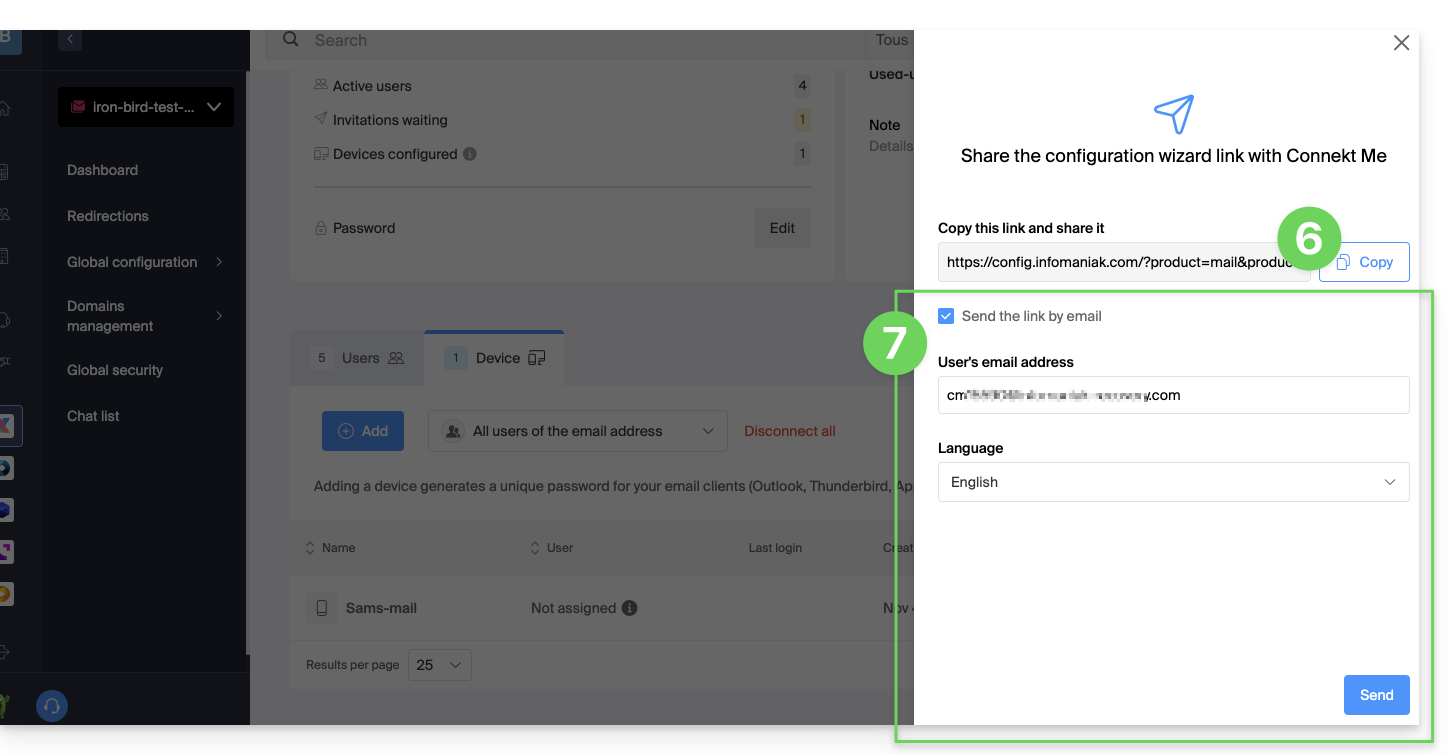Image resolution: width=1449 pixels, height=755 pixels.
Task: Collapse the sidebar with the back chevron
Action: point(70,40)
